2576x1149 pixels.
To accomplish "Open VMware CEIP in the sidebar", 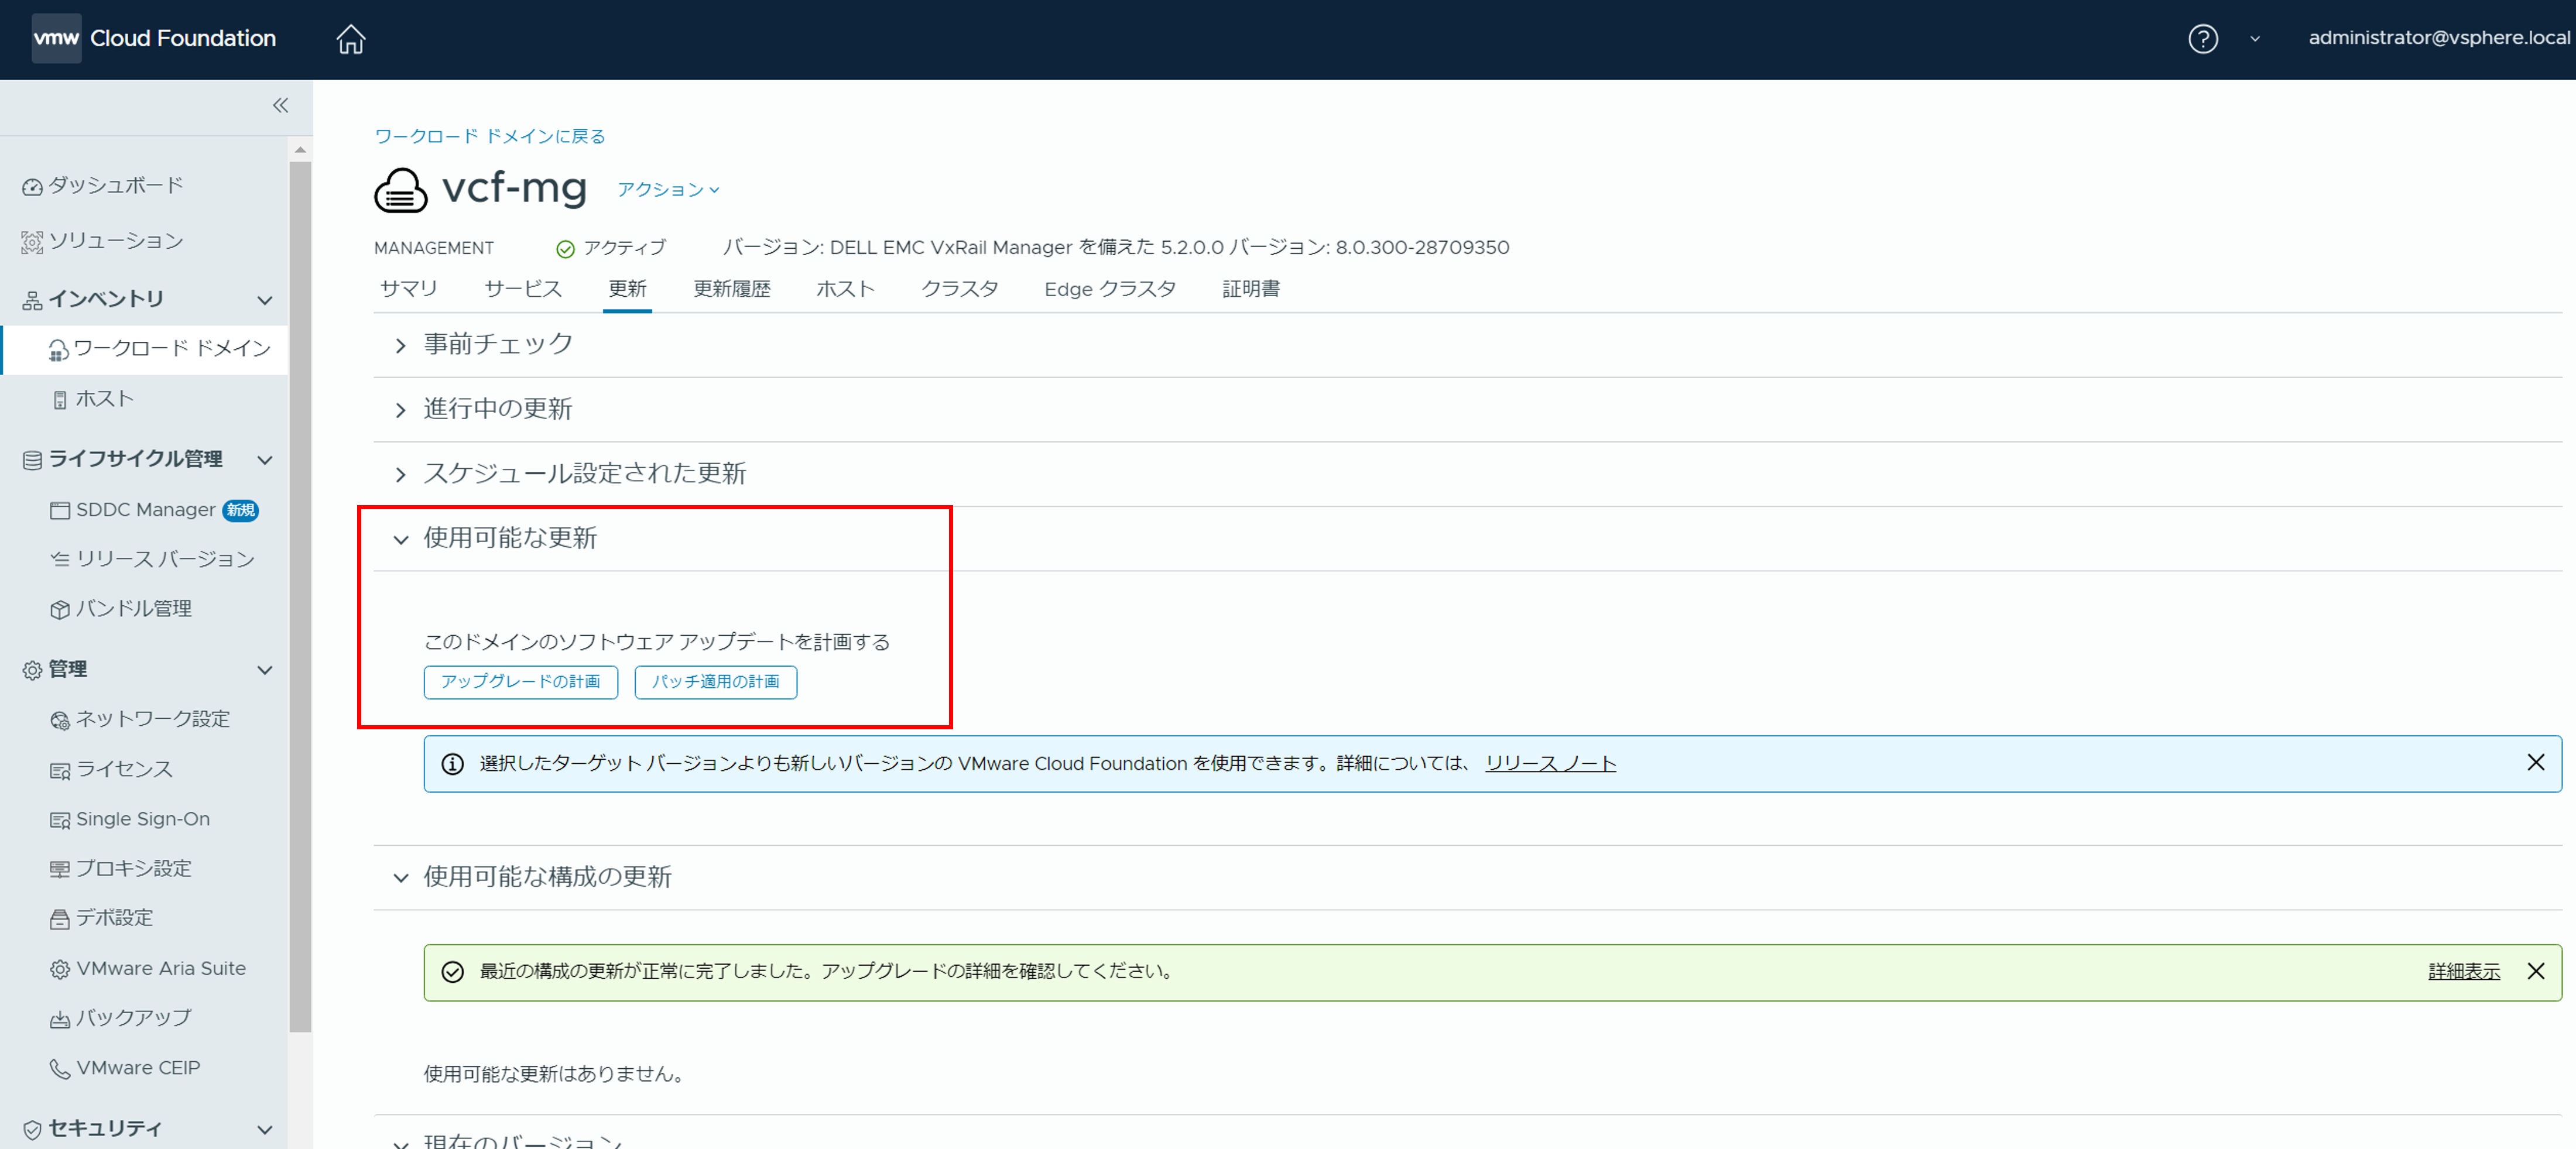I will pos(138,1067).
